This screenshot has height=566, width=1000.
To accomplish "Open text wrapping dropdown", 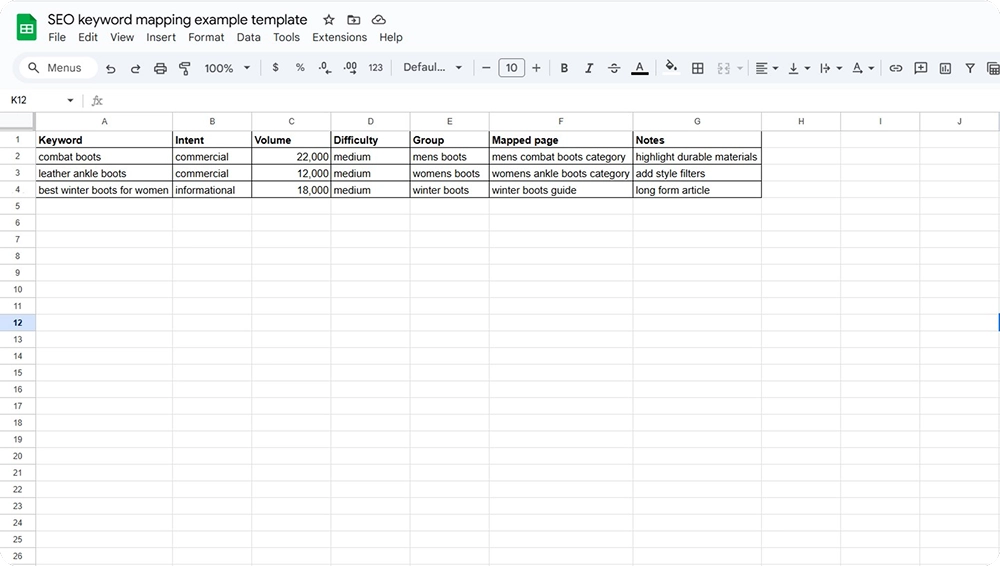I will point(830,68).
